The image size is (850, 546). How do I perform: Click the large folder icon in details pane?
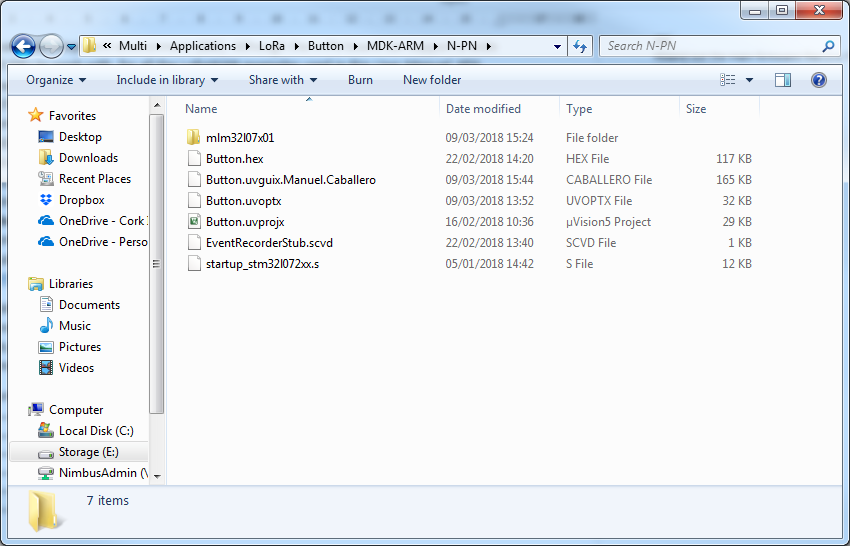coord(45,510)
